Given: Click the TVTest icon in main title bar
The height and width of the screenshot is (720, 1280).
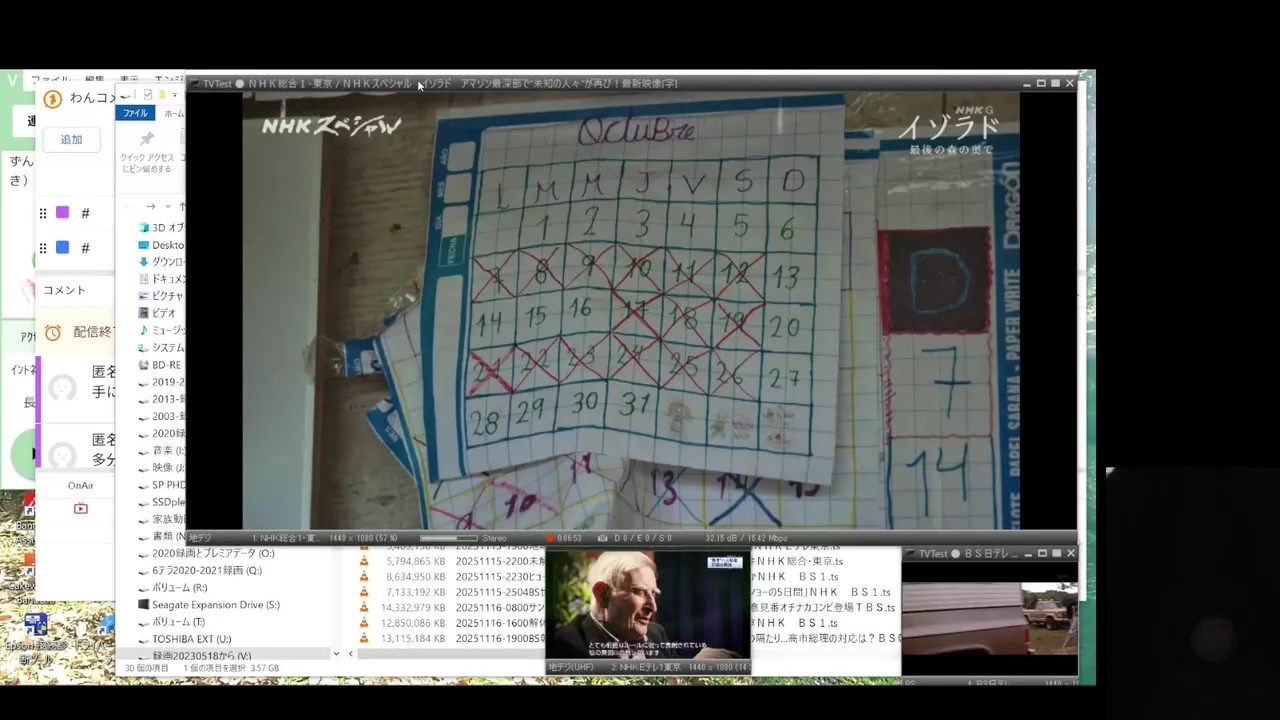Looking at the screenshot, I should tap(195, 83).
